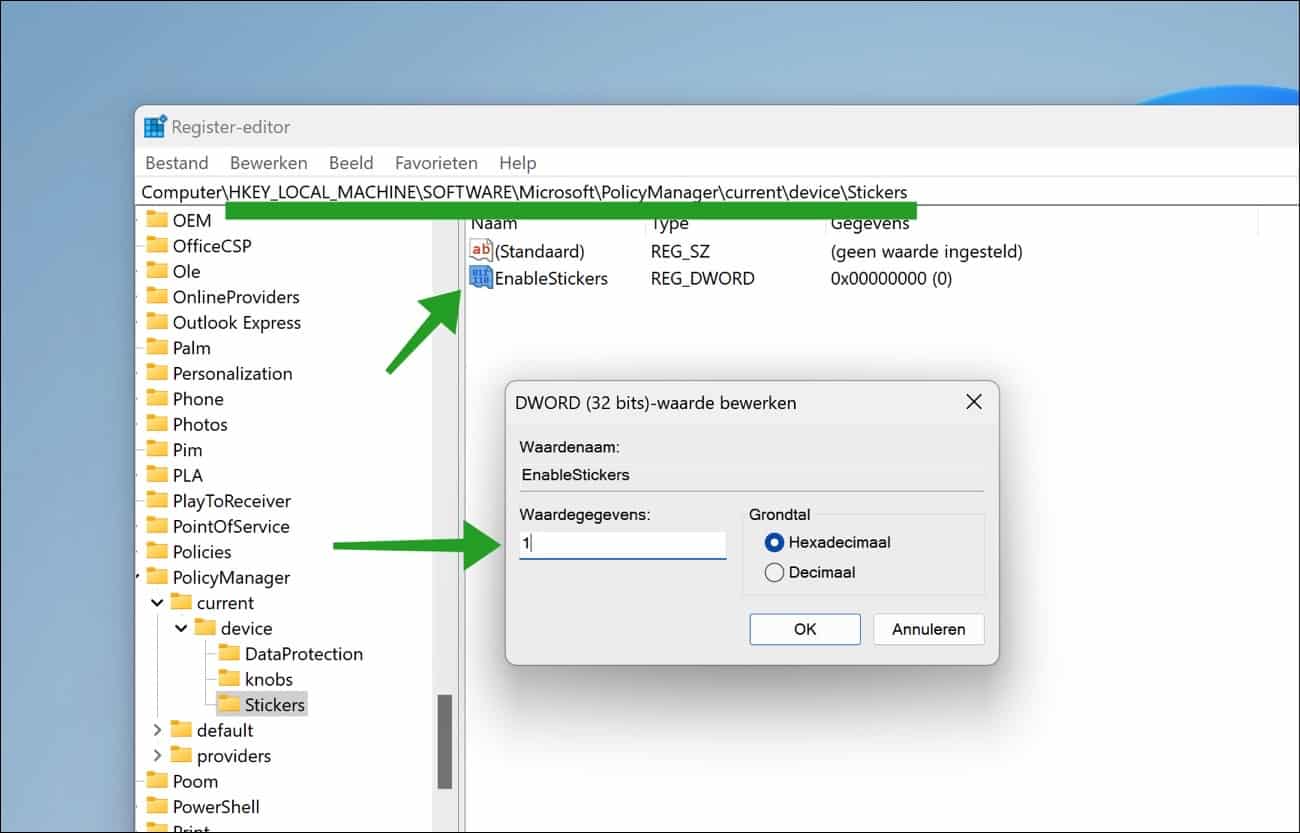1300x833 pixels.
Task: Click the Waardegegevens input field
Action: [622, 544]
